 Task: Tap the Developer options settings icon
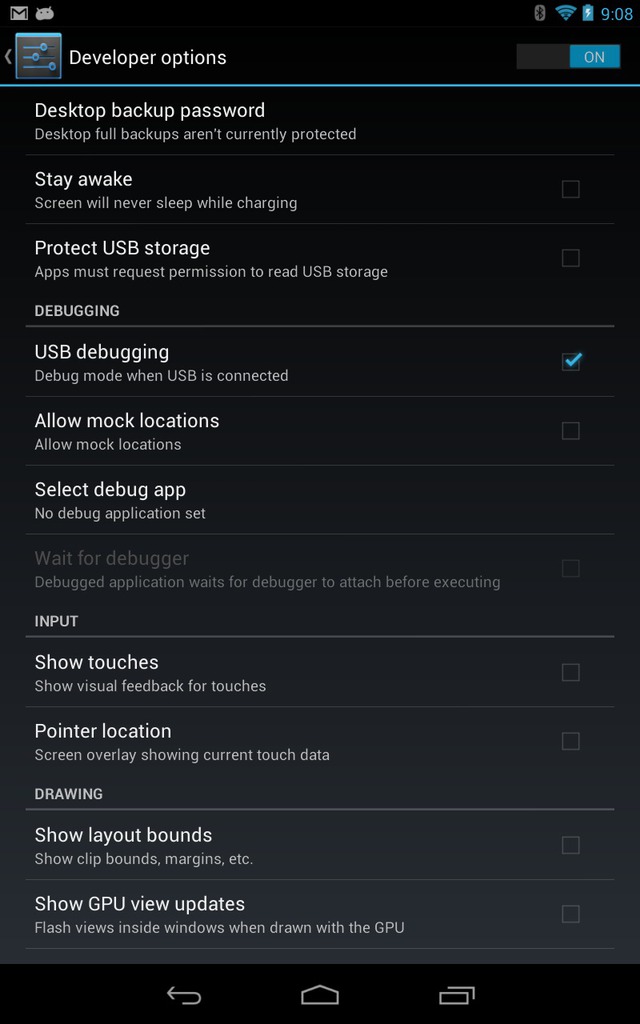(39, 56)
